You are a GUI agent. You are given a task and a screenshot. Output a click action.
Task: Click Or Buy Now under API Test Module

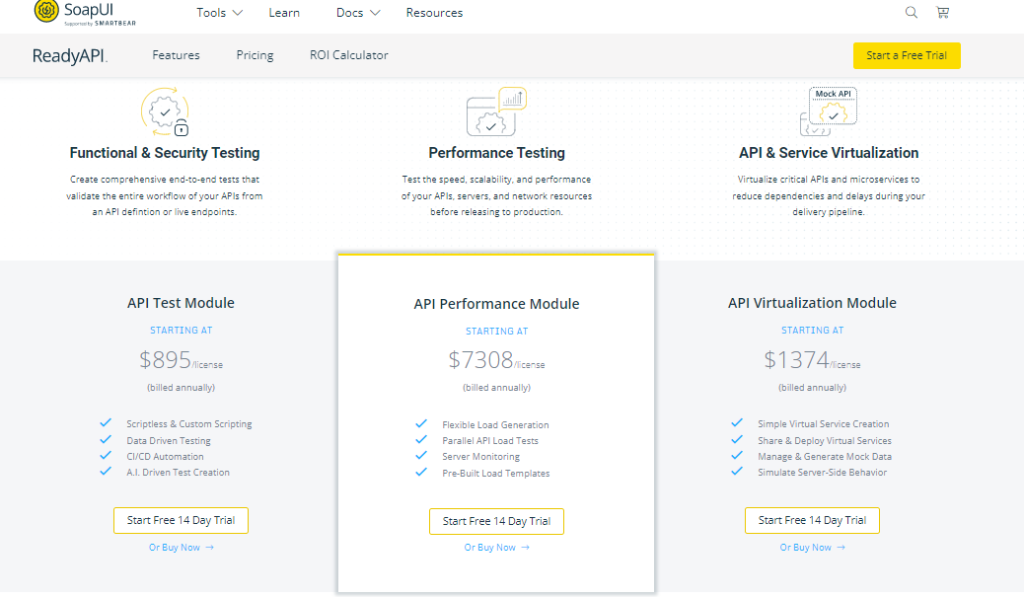(181, 547)
